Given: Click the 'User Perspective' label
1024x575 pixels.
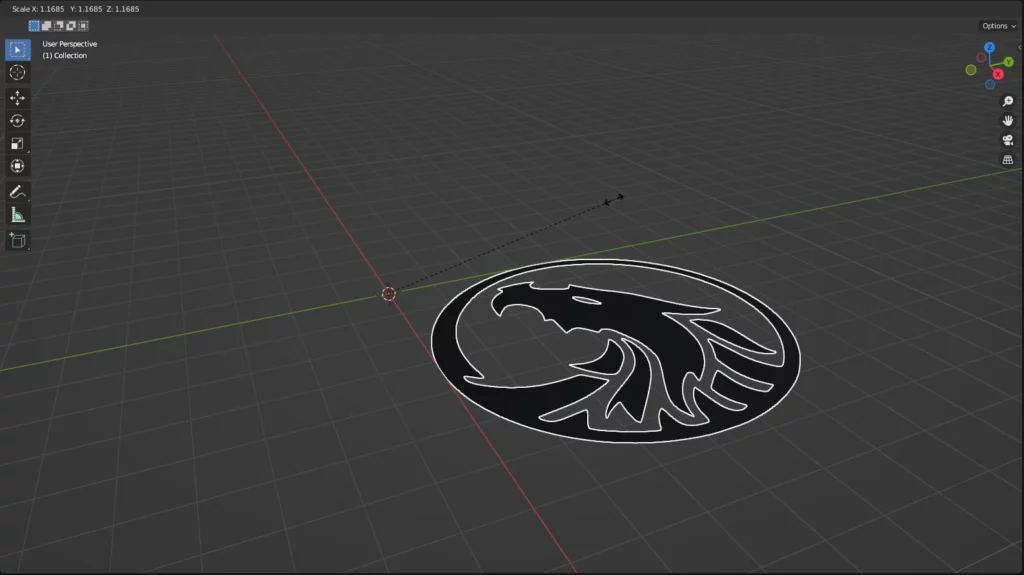Looking at the screenshot, I should click(x=70, y=44).
